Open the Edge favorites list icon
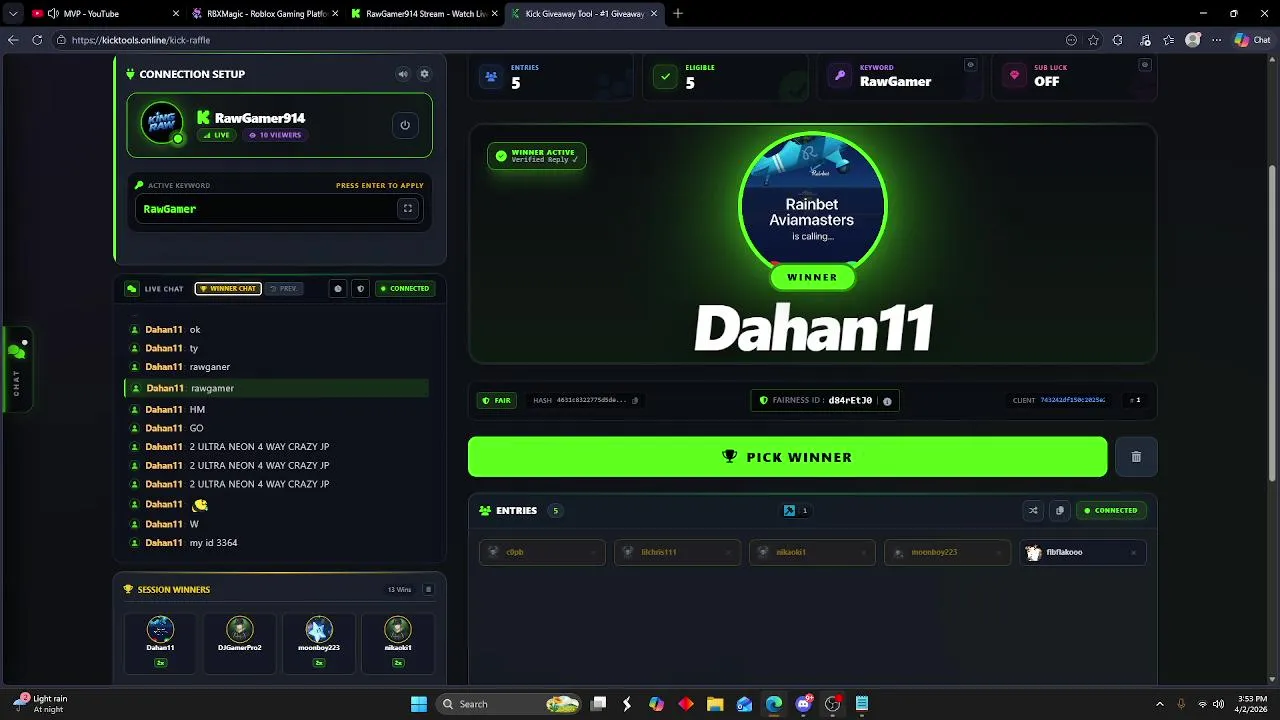Viewport: 1280px width, 720px height. [1169, 40]
